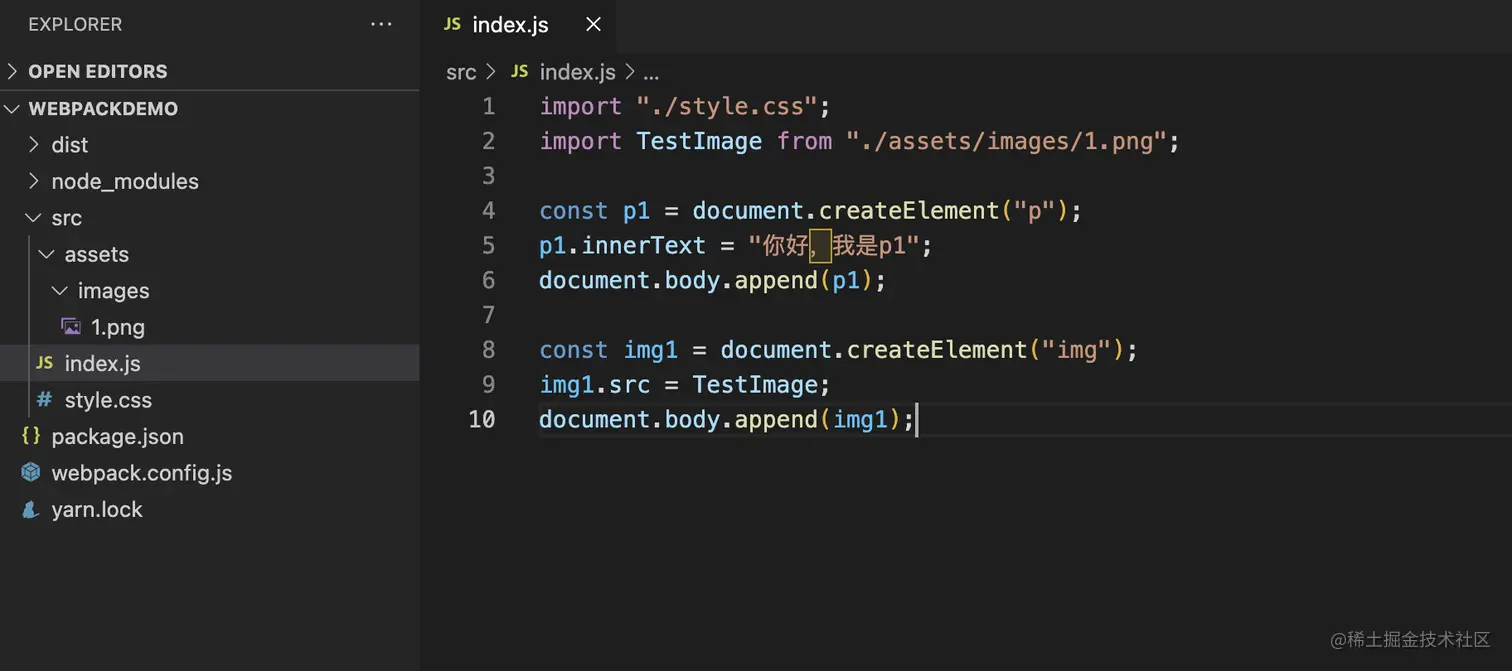1512x671 pixels.
Task: Click the webpack cube icon
Action: click(31, 472)
